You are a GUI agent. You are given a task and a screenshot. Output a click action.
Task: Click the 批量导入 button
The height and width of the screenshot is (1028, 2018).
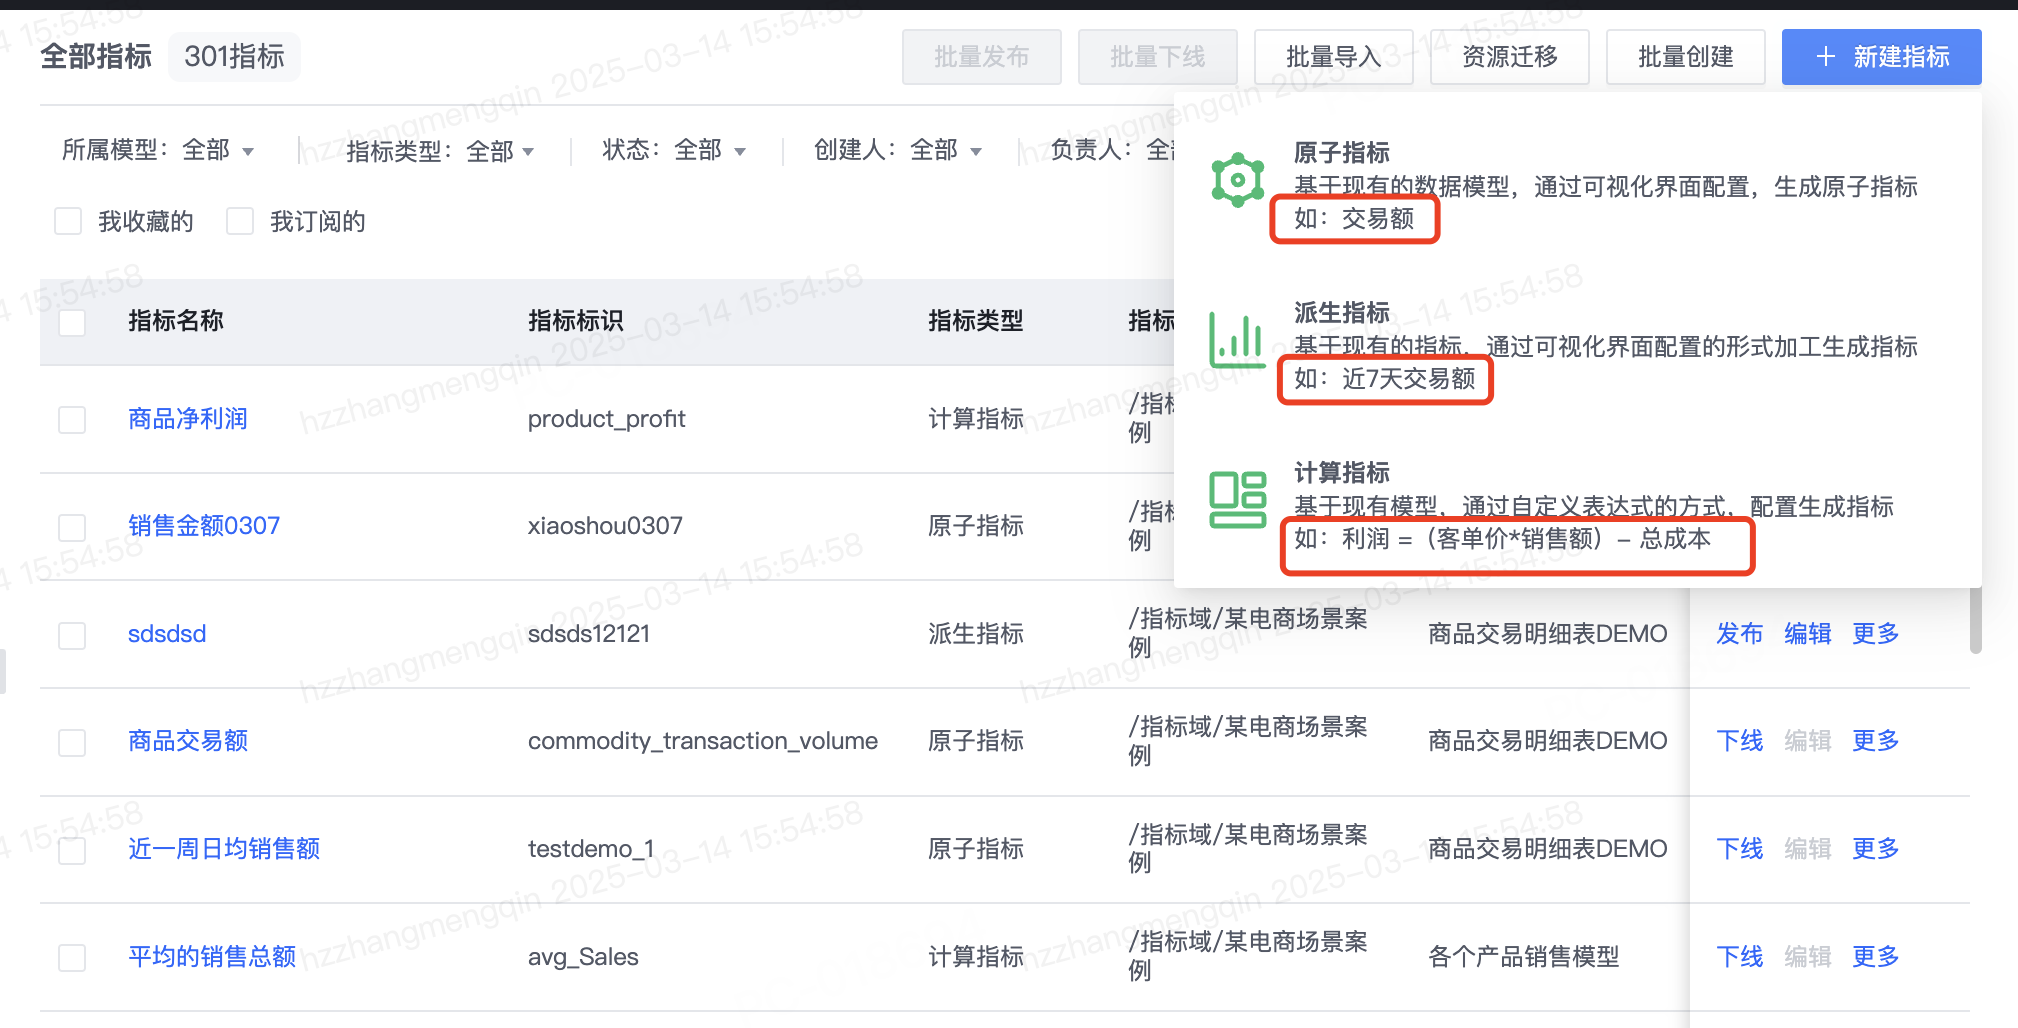[1334, 57]
